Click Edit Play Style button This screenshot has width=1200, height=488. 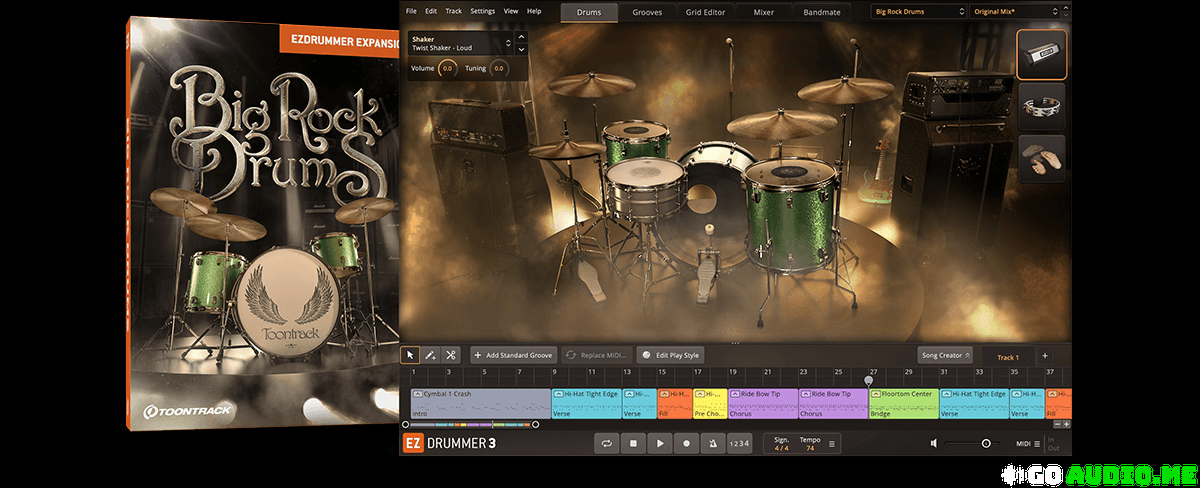point(671,355)
